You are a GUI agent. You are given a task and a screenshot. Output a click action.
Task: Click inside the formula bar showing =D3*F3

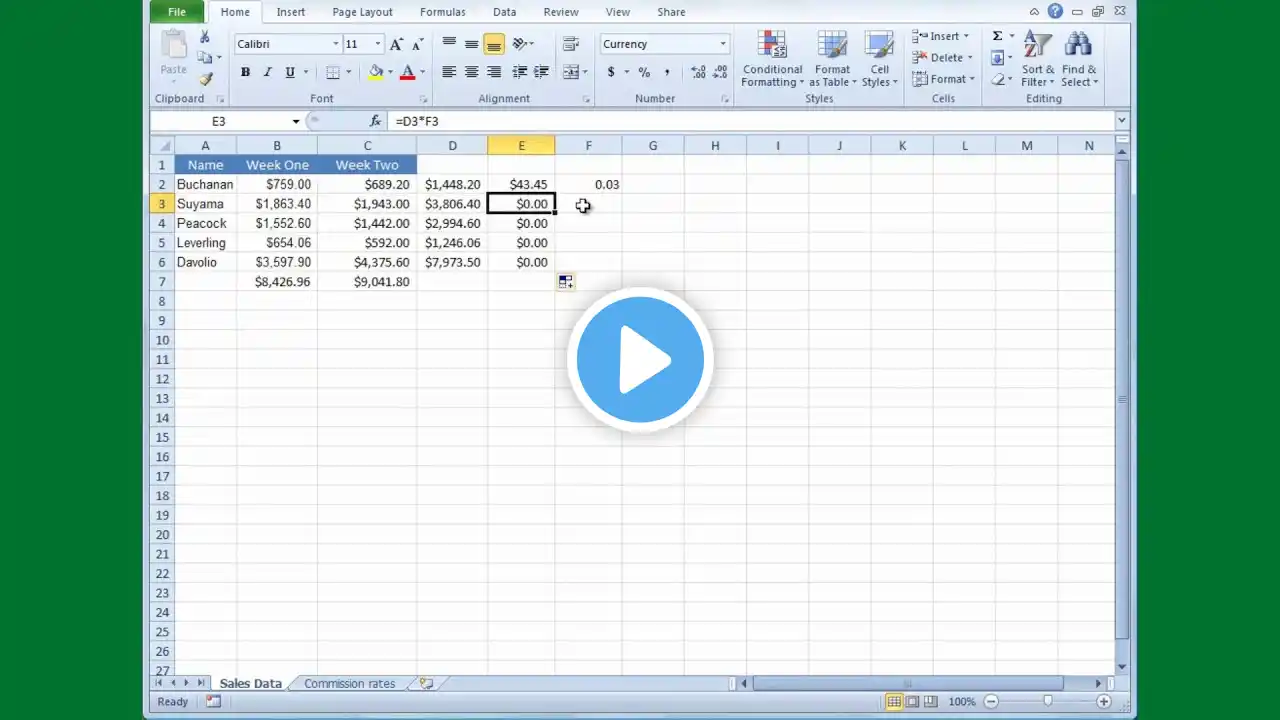(750, 121)
